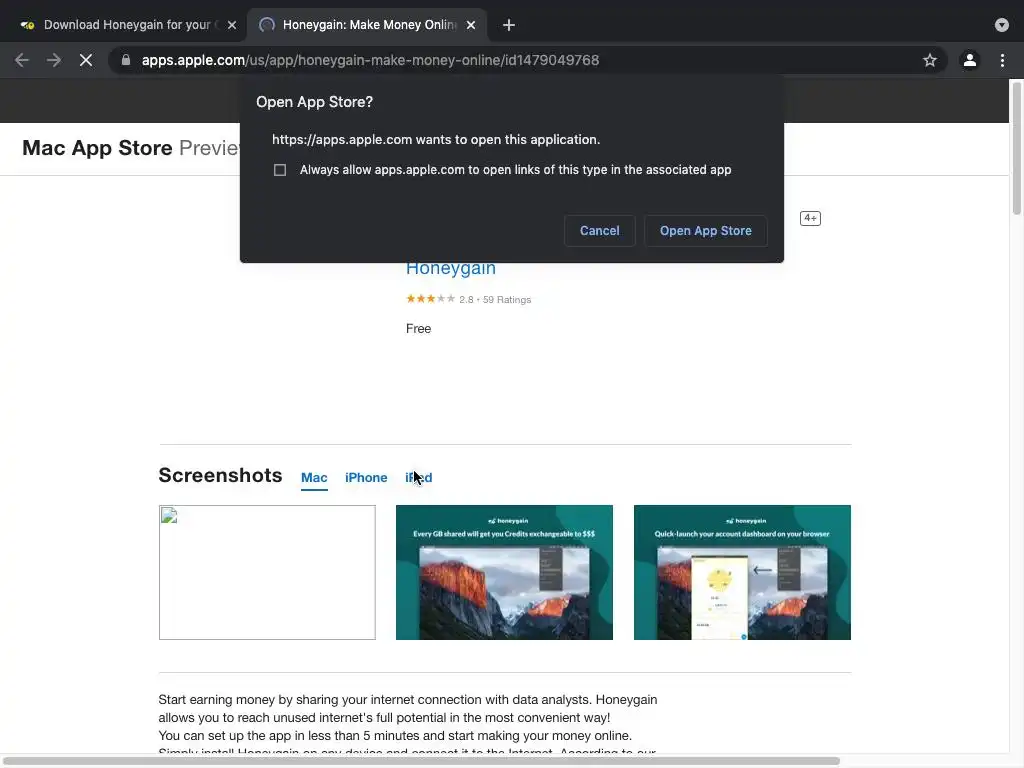Click the 4+ age rating badge
The height and width of the screenshot is (768, 1024).
(810, 218)
